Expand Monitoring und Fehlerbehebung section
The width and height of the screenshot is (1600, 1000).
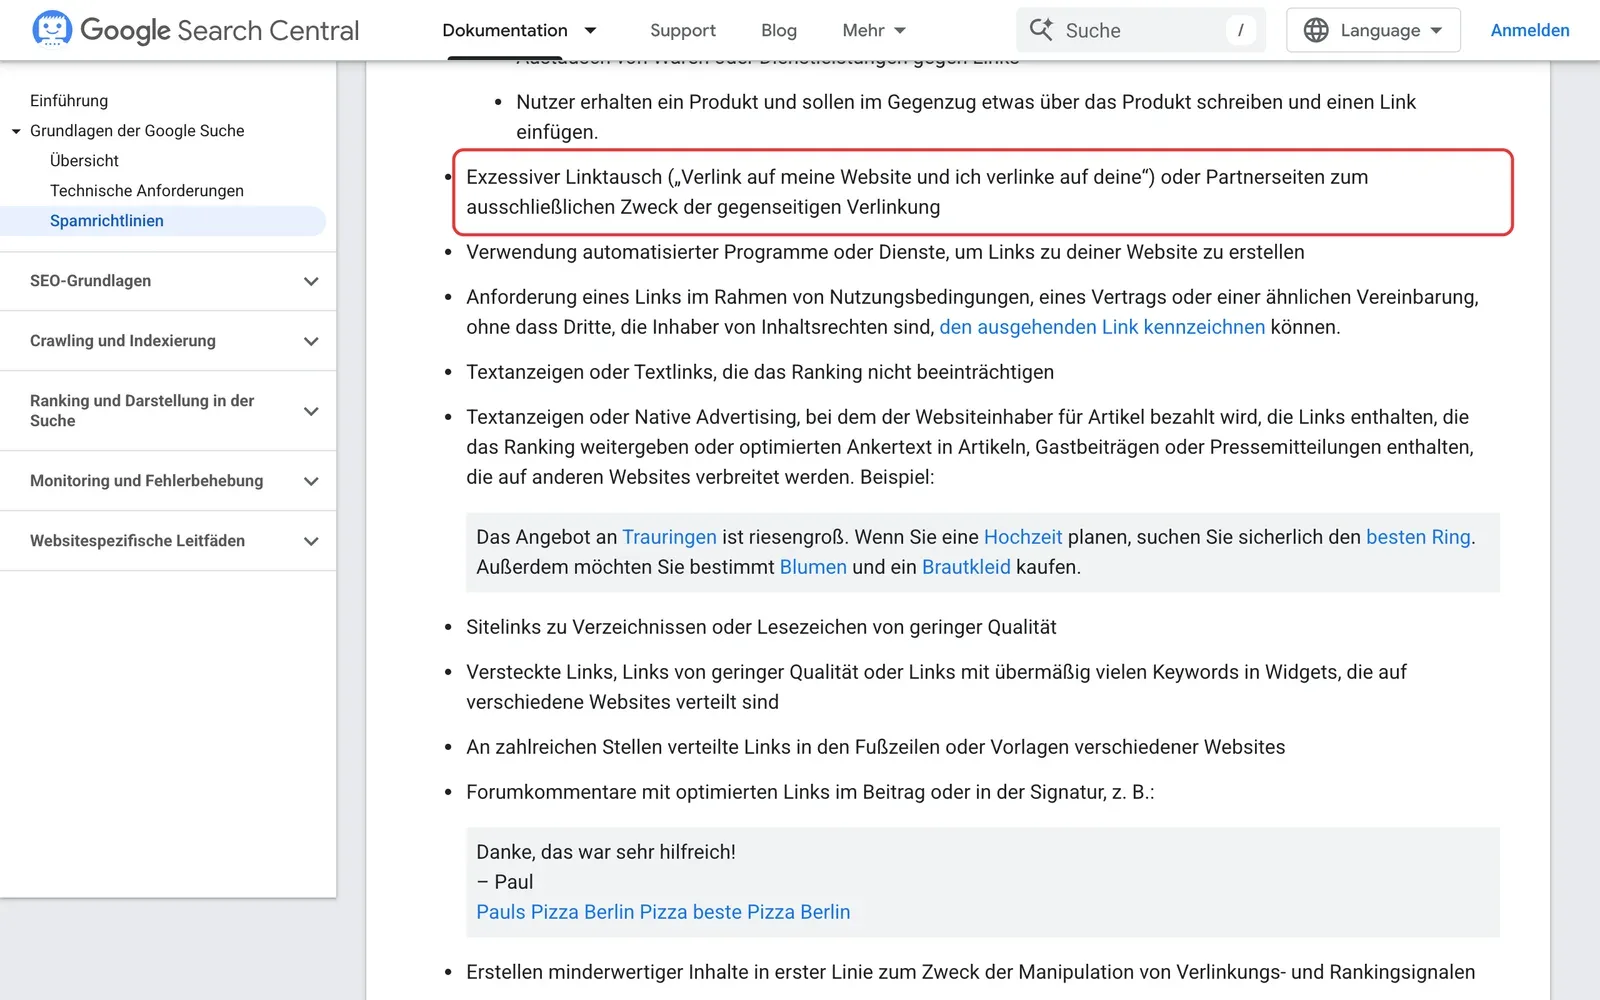pyautogui.click(x=311, y=481)
